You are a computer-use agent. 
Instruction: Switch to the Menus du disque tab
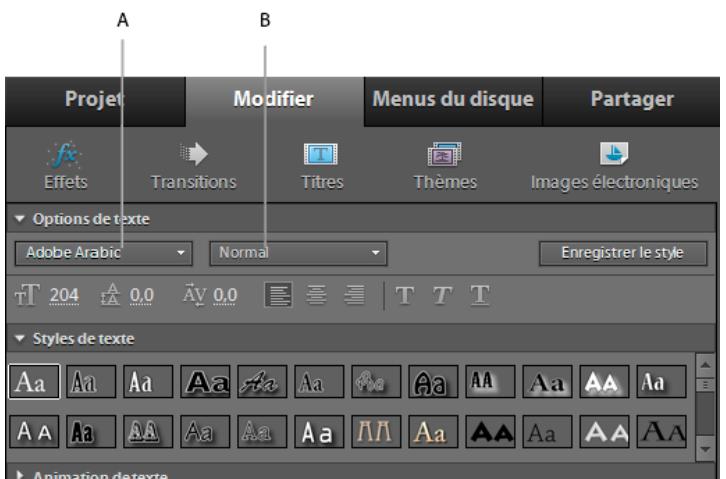pyautogui.click(x=453, y=101)
